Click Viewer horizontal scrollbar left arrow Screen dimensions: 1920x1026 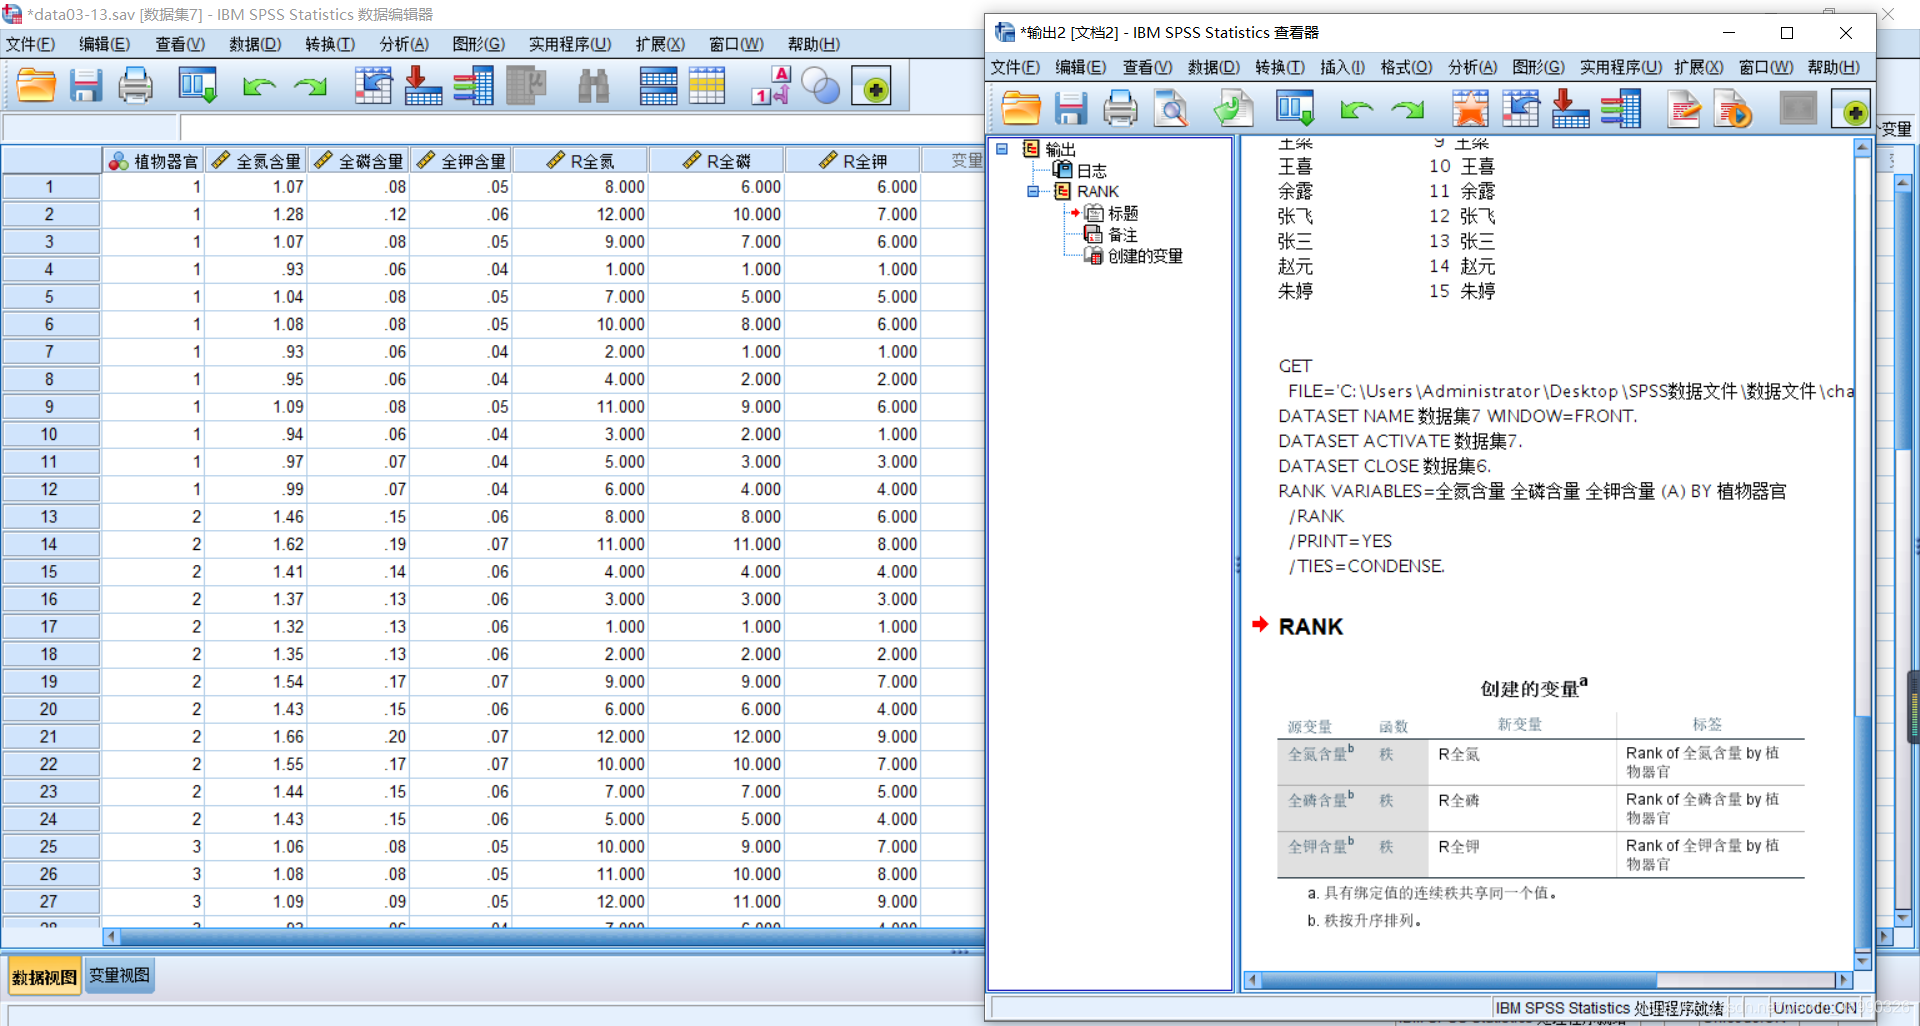point(1252,980)
